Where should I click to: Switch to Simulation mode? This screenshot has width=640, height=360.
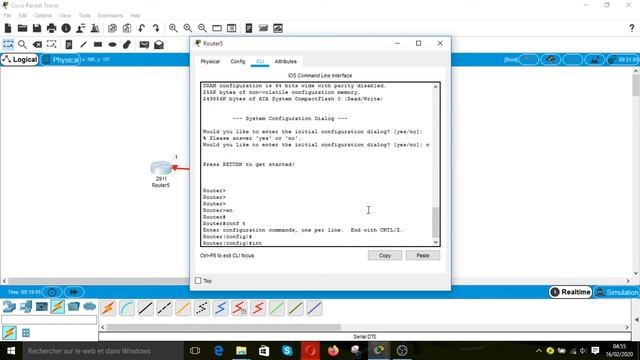pos(617,292)
